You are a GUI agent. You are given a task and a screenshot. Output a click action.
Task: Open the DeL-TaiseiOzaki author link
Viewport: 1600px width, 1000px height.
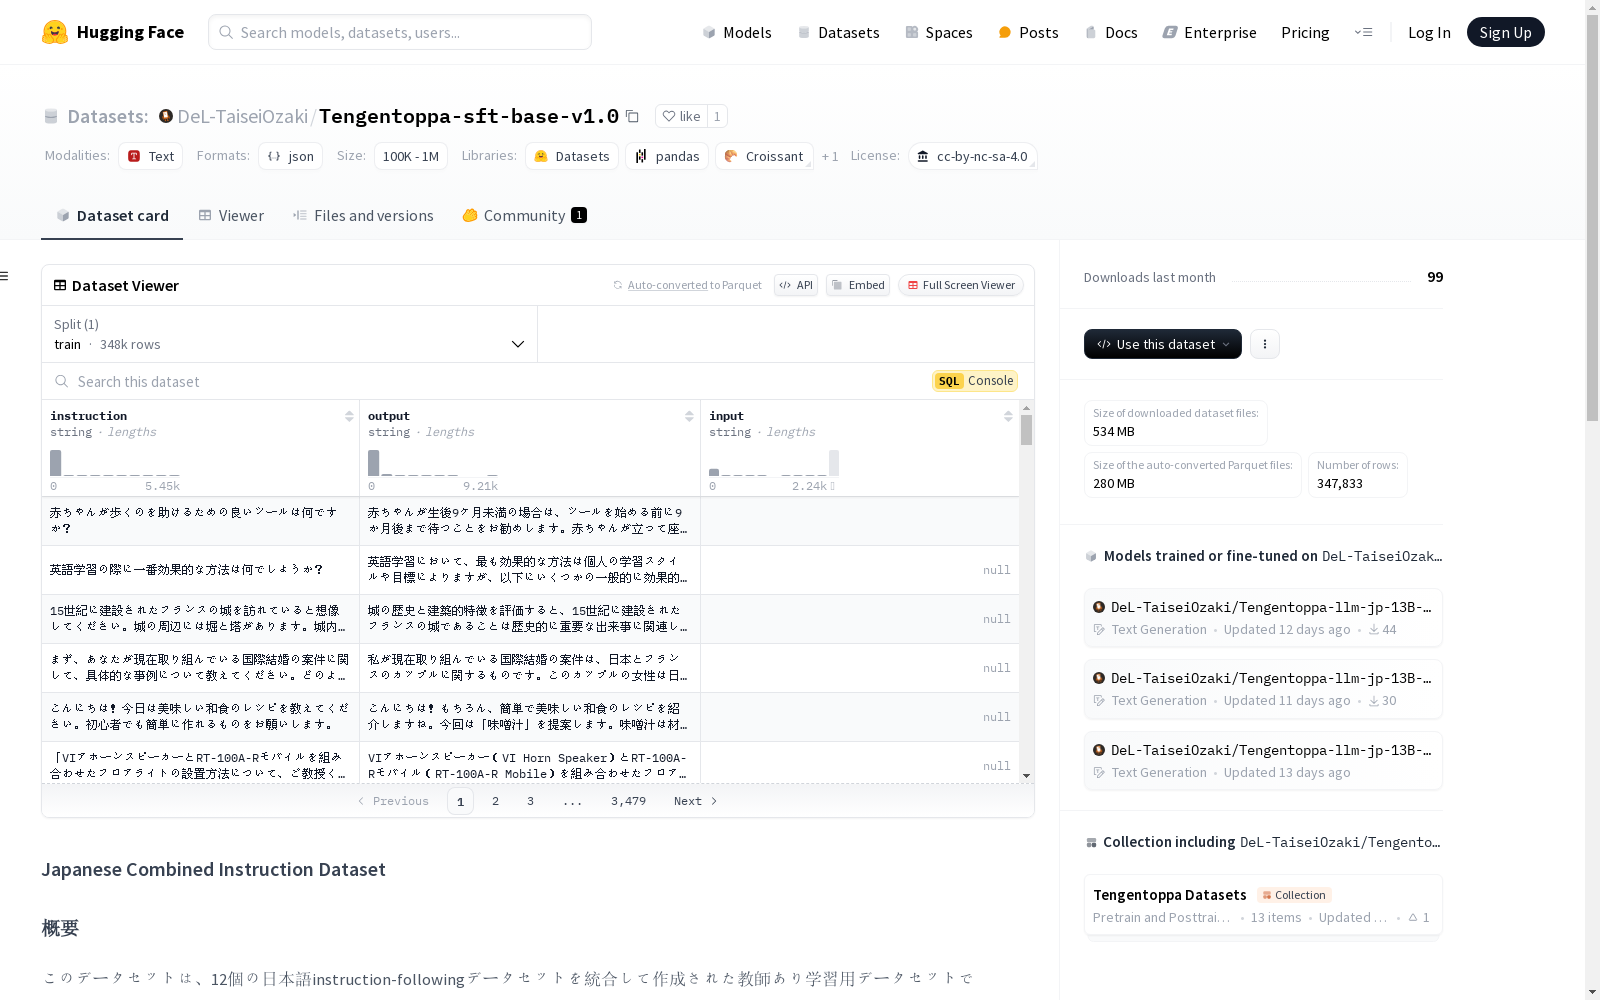click(x=243, y=116)
